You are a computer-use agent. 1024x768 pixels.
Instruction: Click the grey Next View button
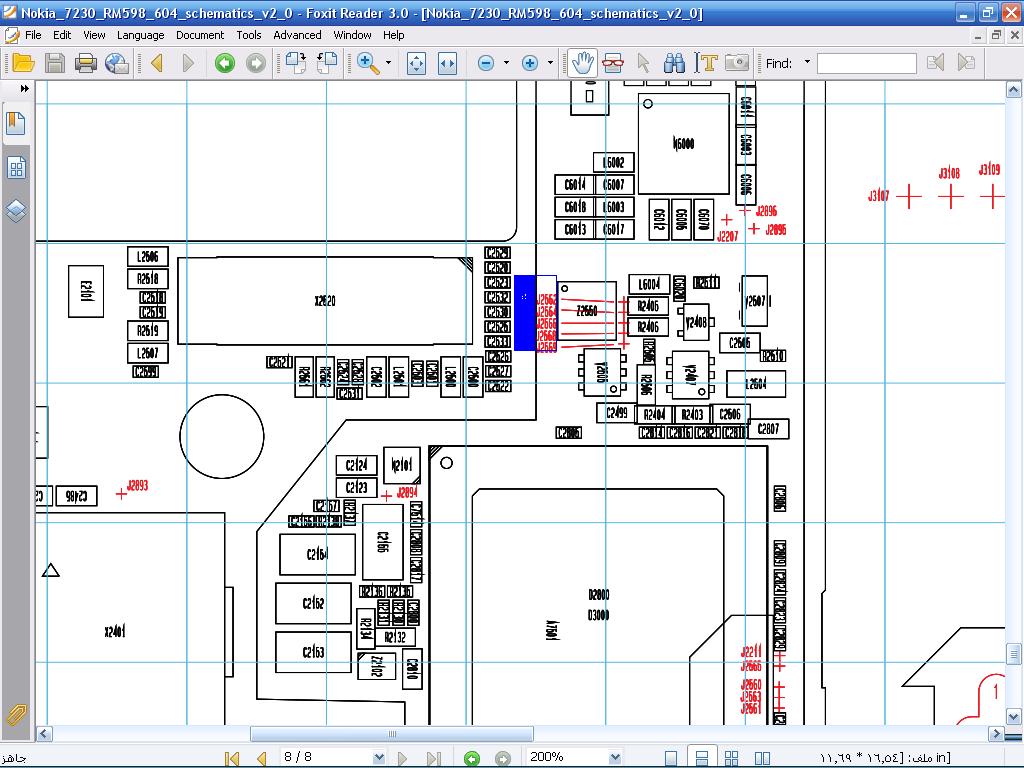pyautogui.click(x=256, y=63)
